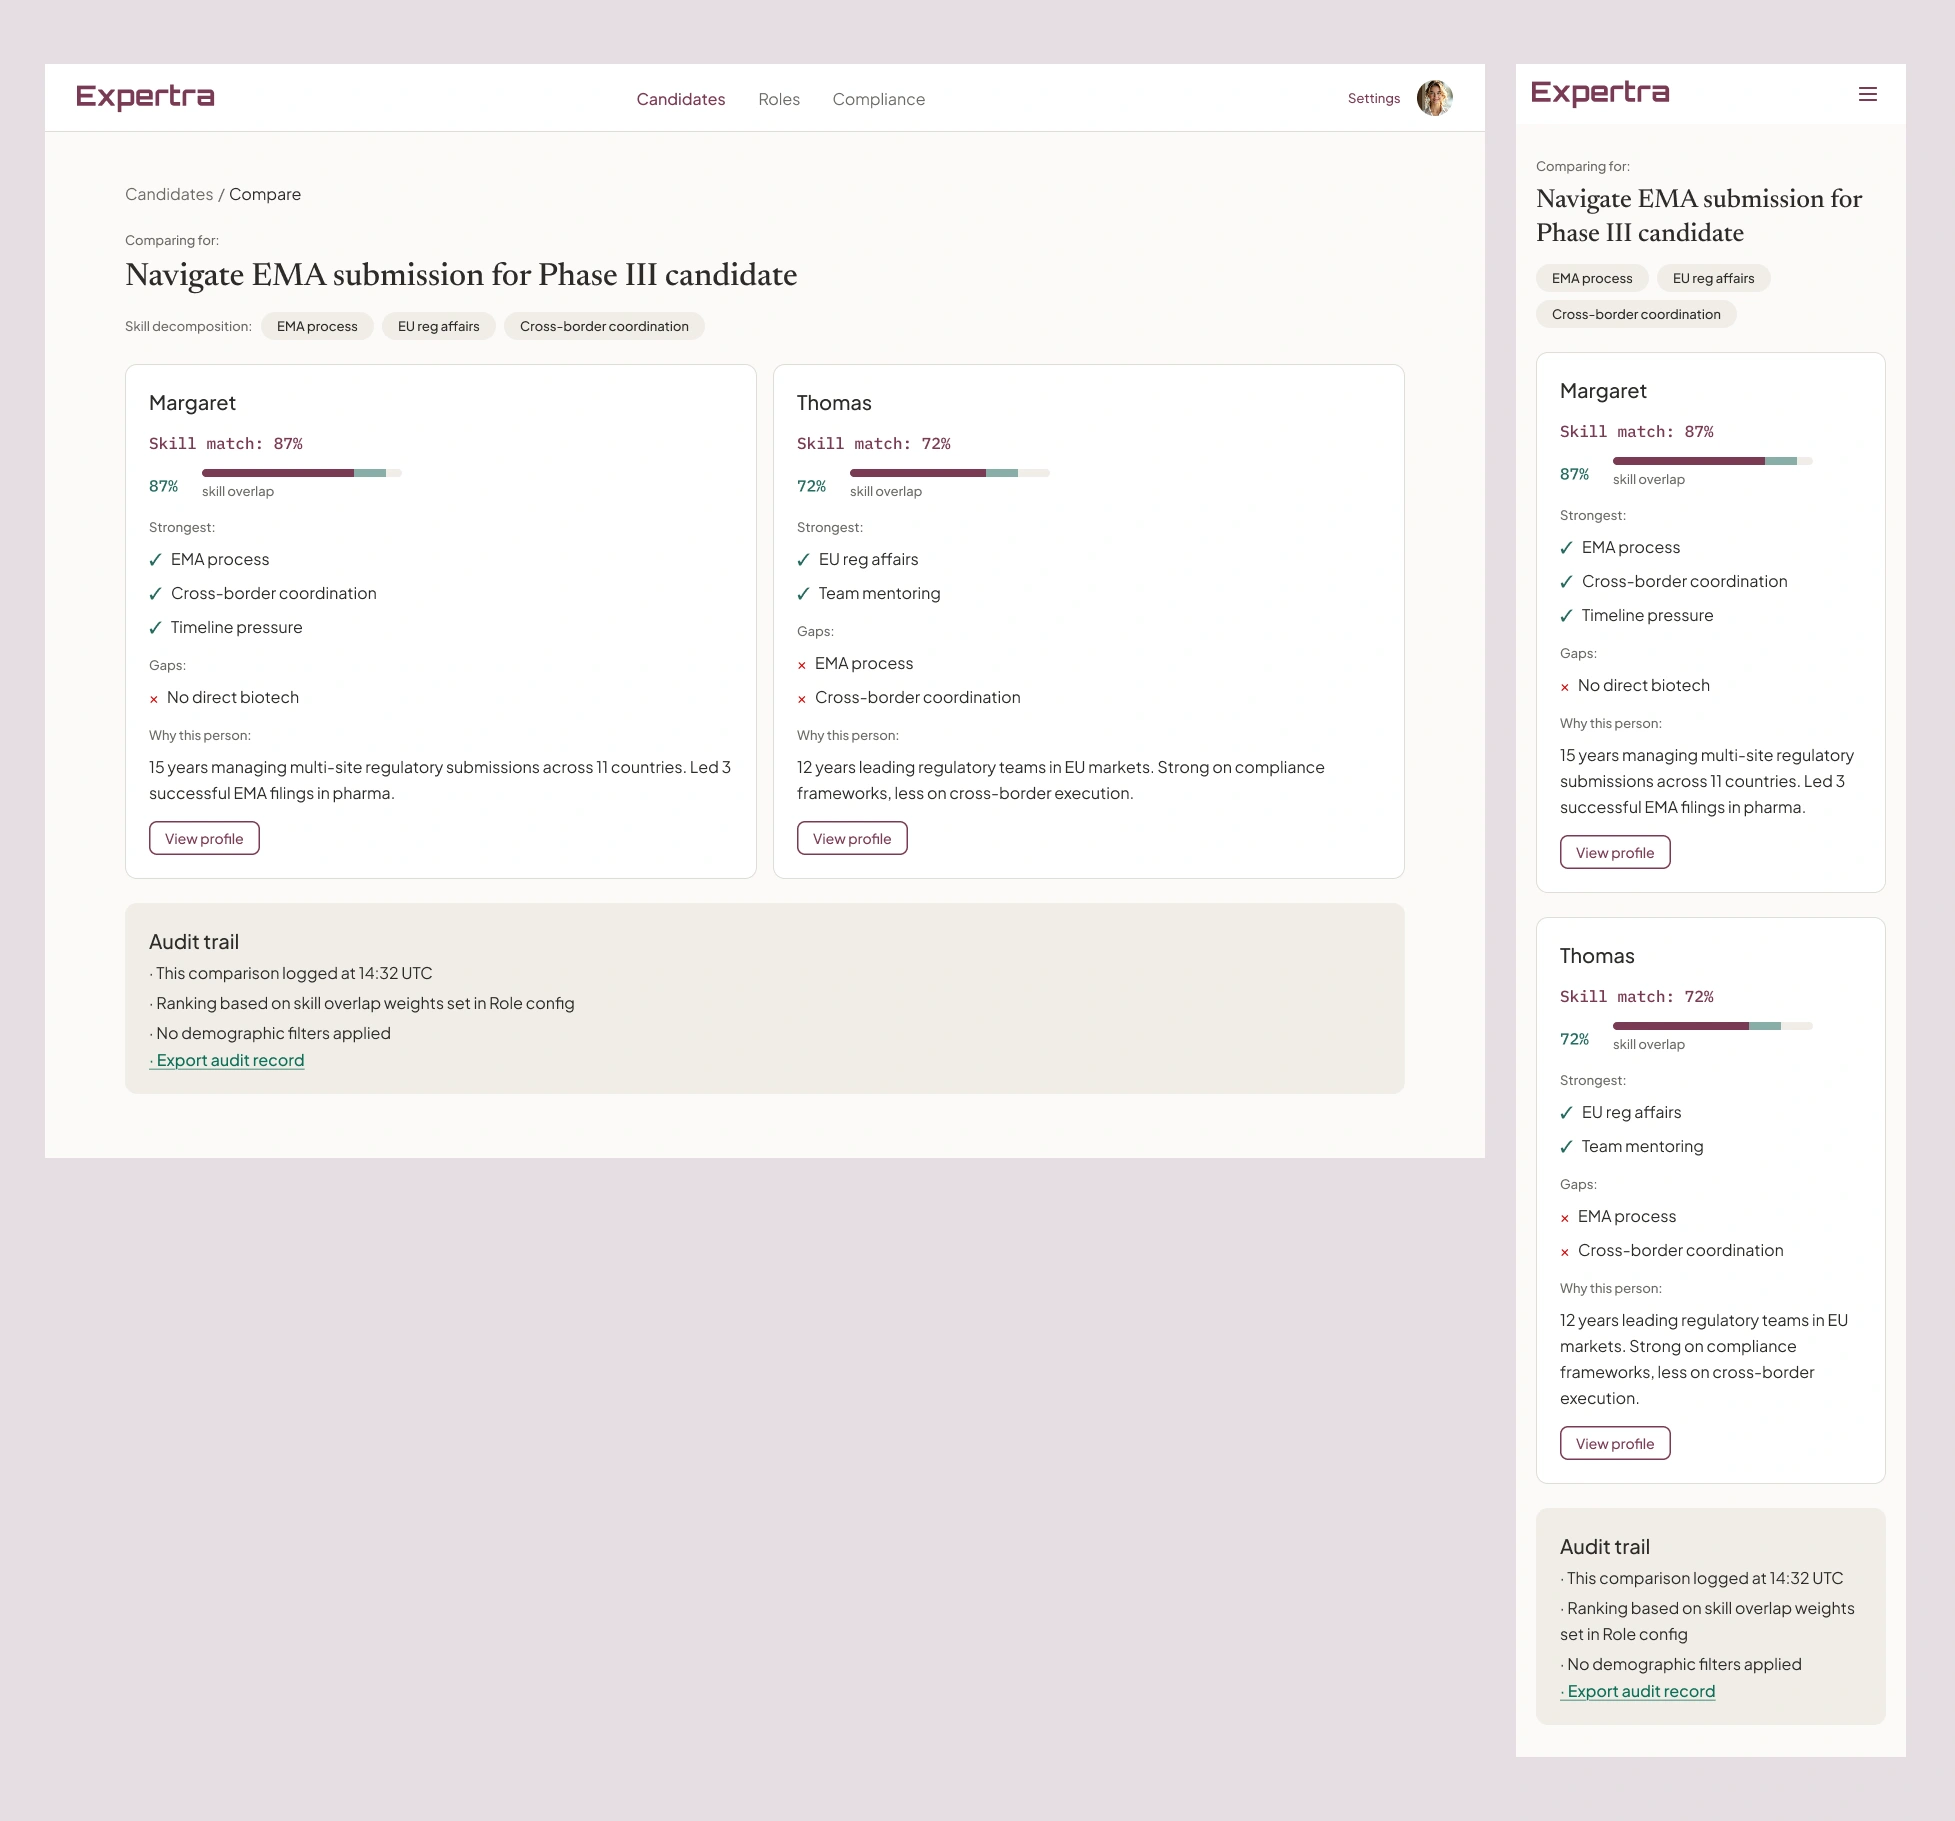The height and width of the screenshot is (1821, 1955).
Task: View Thomas's profile in desktop card
Action: click(852, 838)
